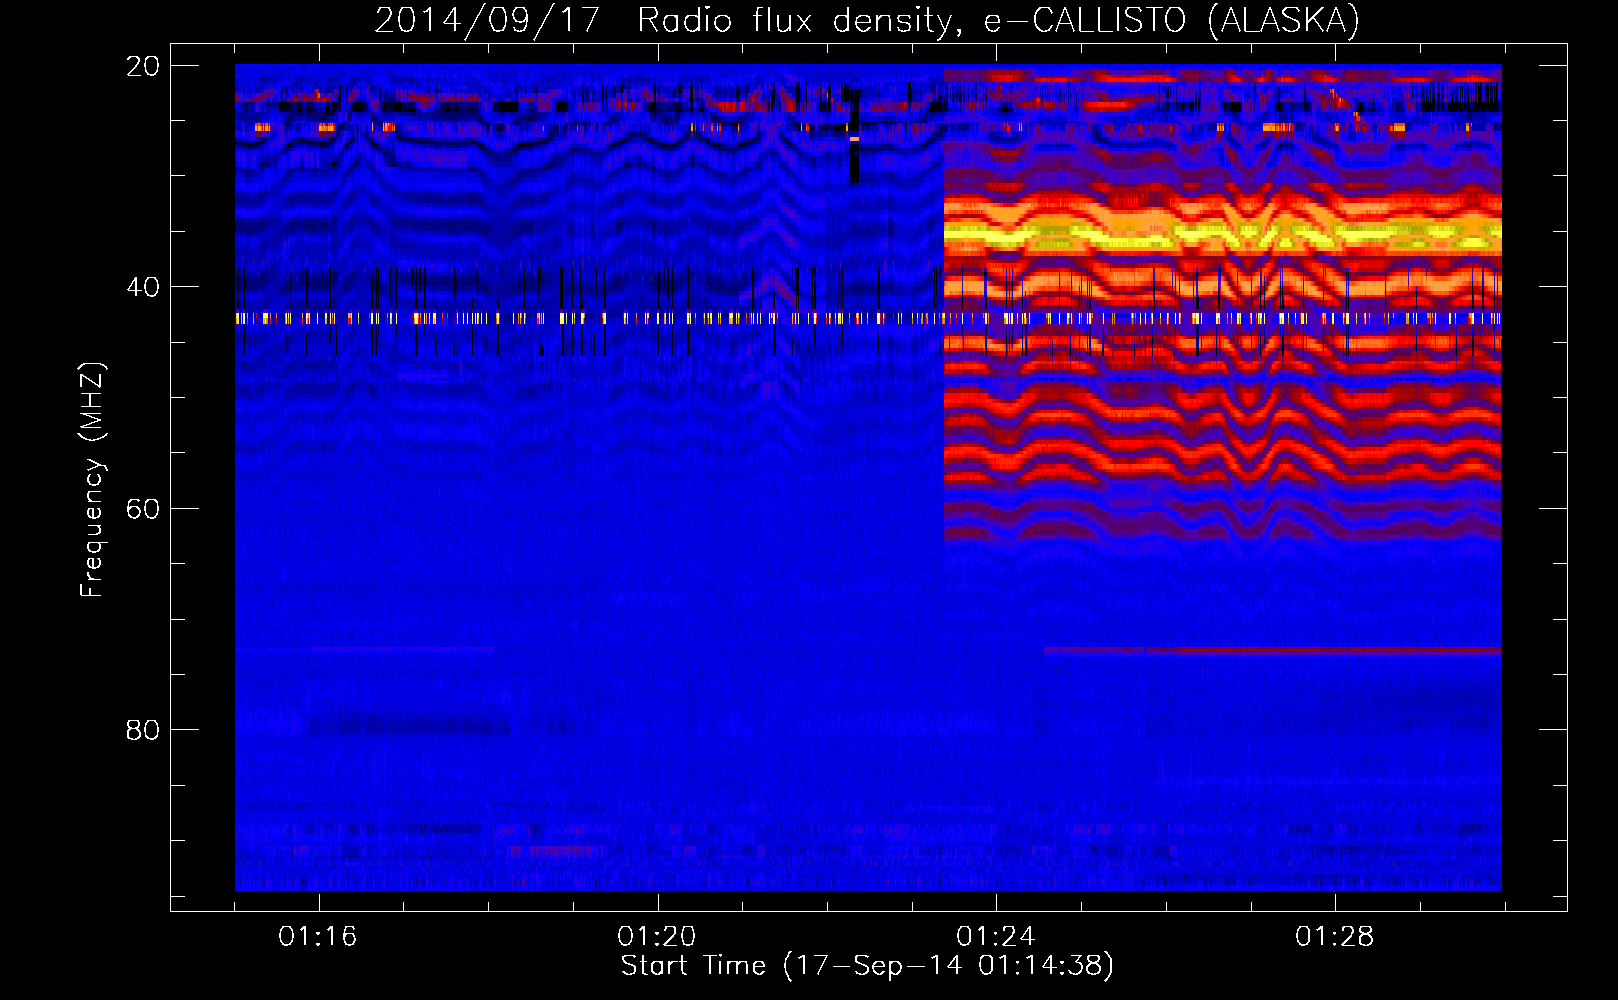Click the frequency tick label "60"

[143, 509]
